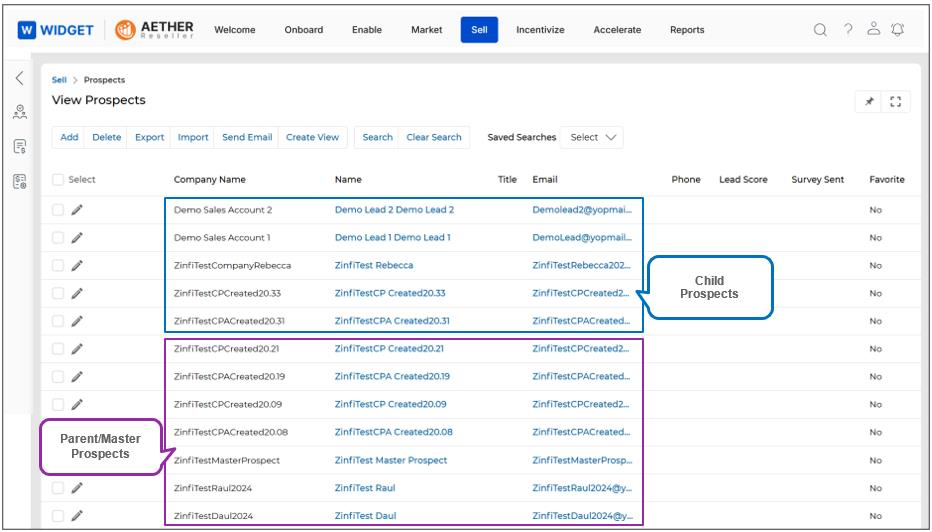Click the Send Email button
The width and height of the screenshot is (932, 532).
pyautogui.click(x=247, y=137)
